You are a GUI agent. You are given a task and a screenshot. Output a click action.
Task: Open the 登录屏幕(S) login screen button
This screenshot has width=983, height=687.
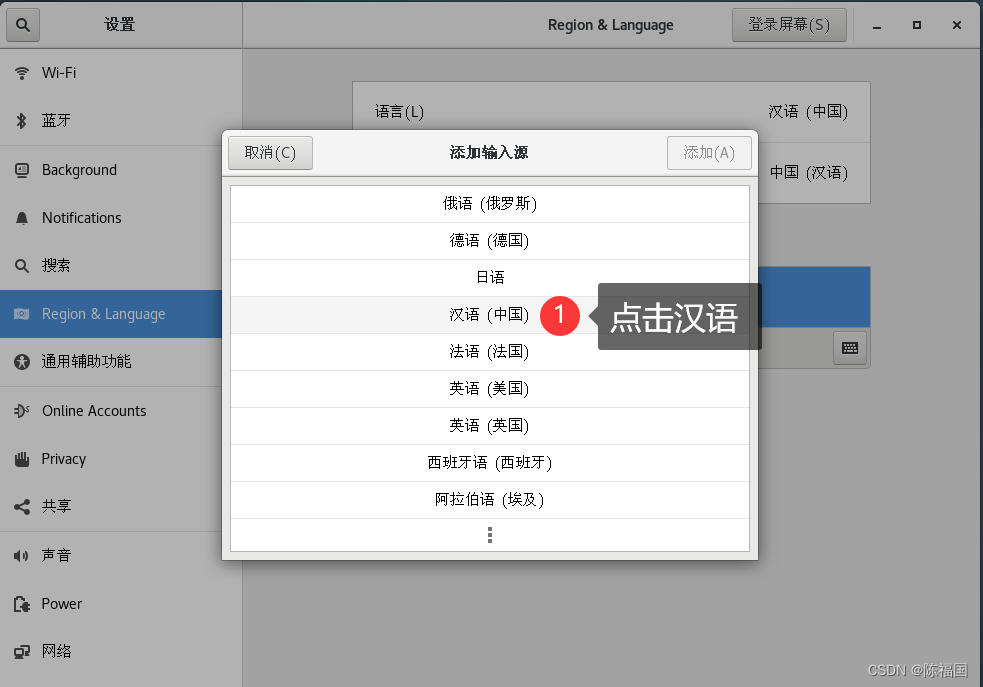click(x=789, y=25)
